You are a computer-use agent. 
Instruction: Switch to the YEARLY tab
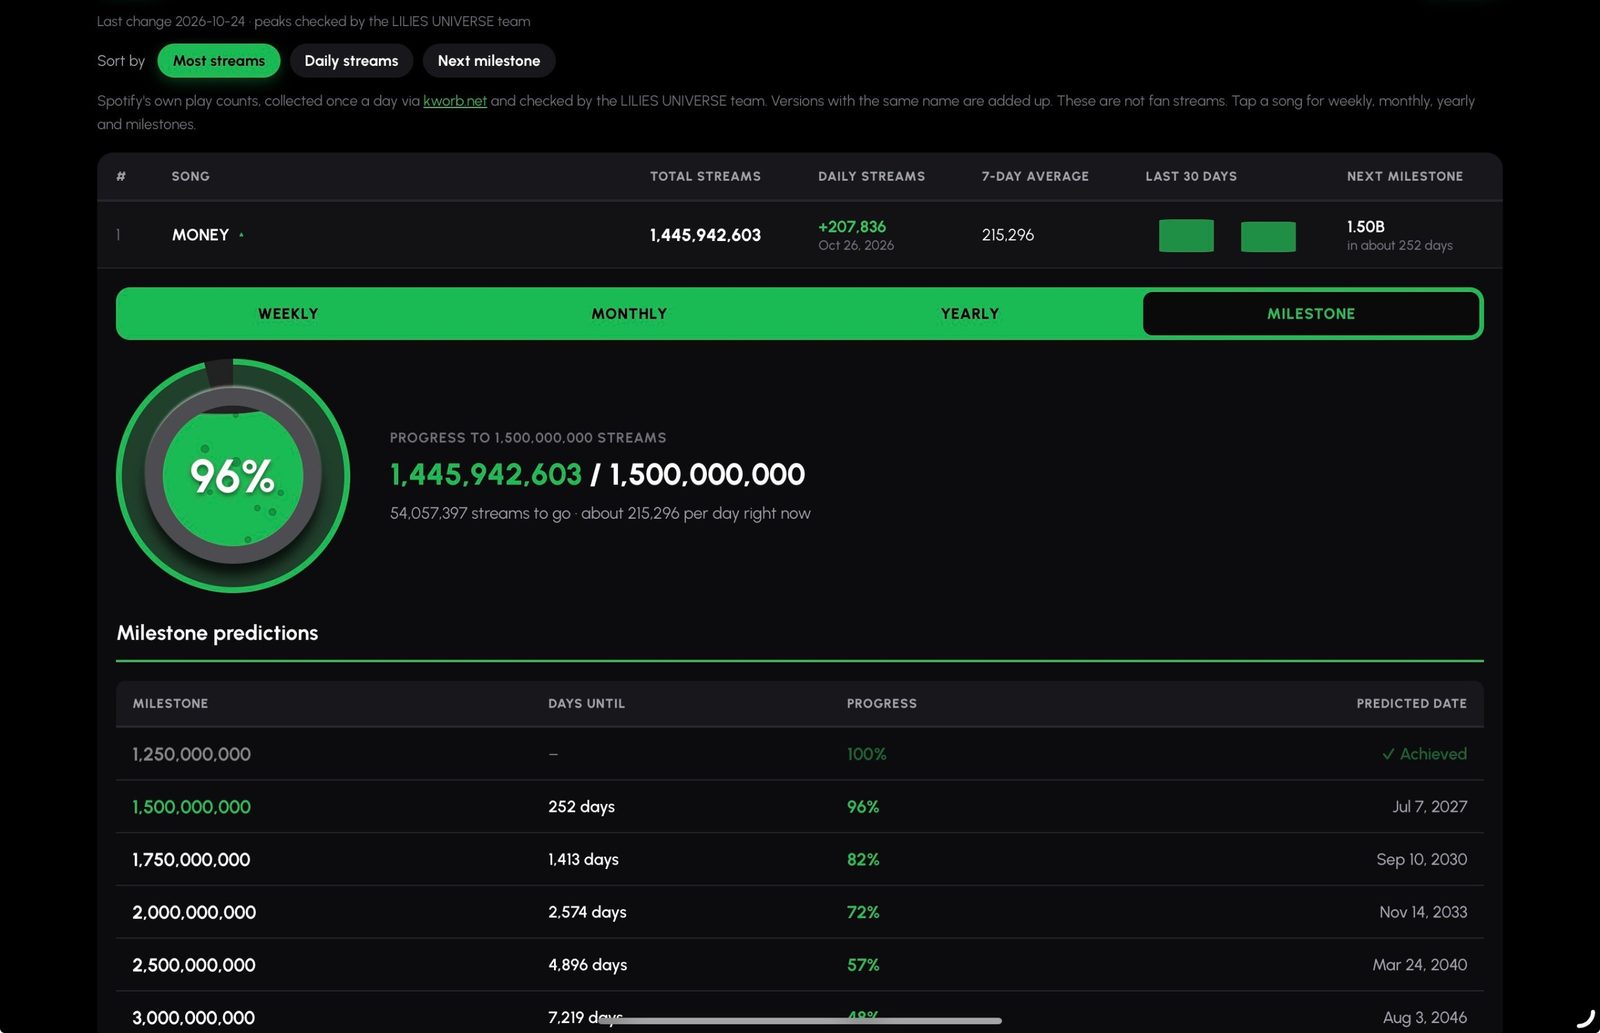[970, 314]
